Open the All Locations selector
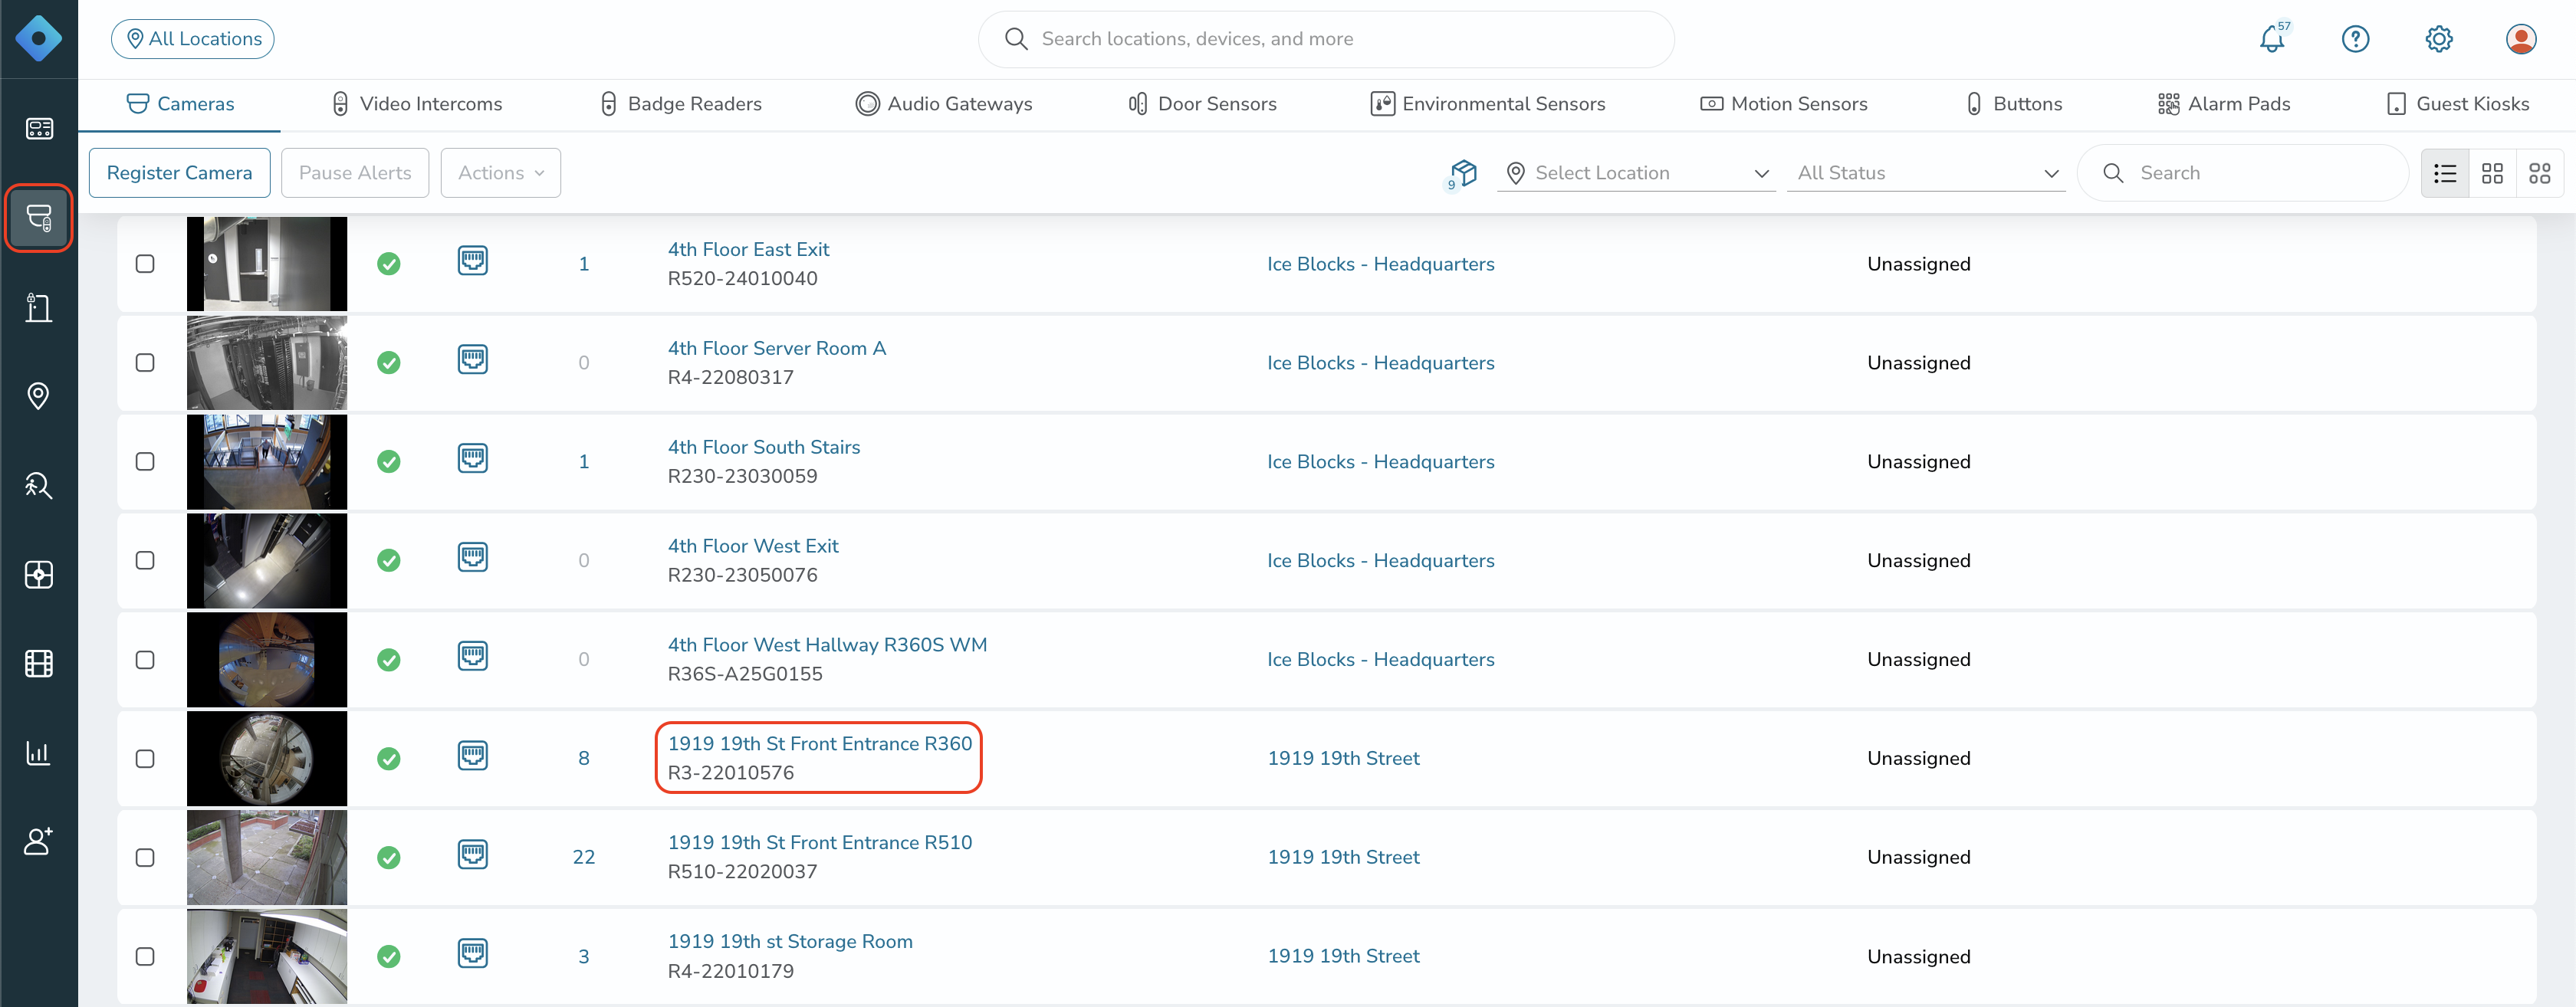This screenshot has width=2576, height=1007. click(x=193, y=39)
